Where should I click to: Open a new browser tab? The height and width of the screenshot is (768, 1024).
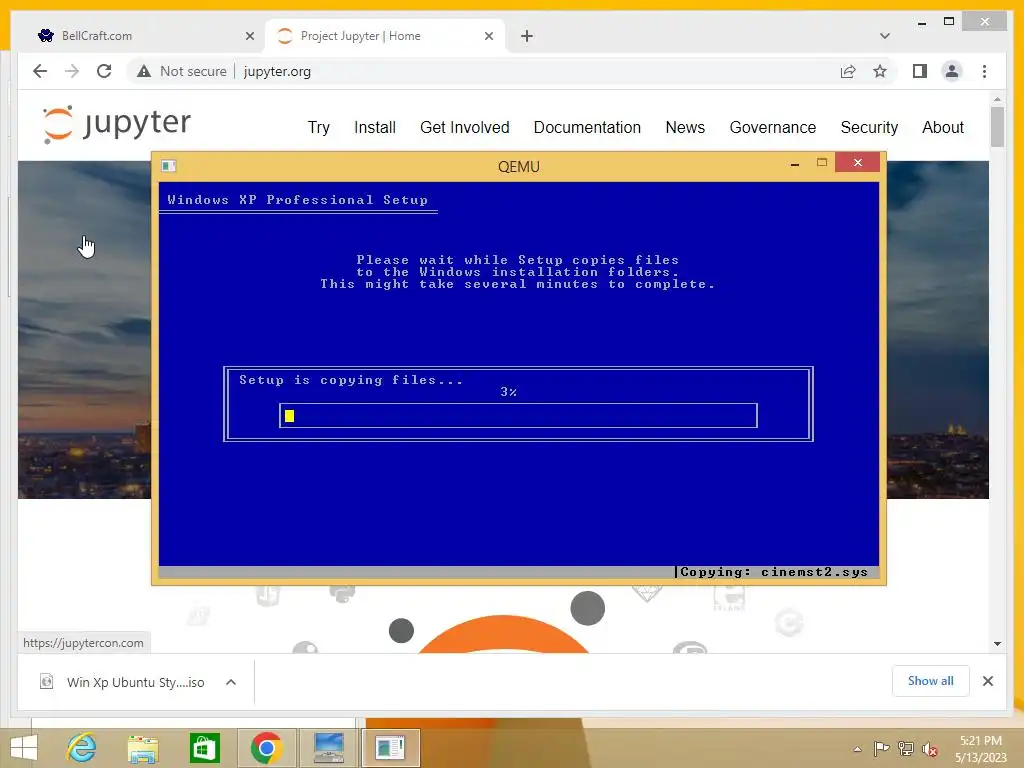[x=527, y=36]
